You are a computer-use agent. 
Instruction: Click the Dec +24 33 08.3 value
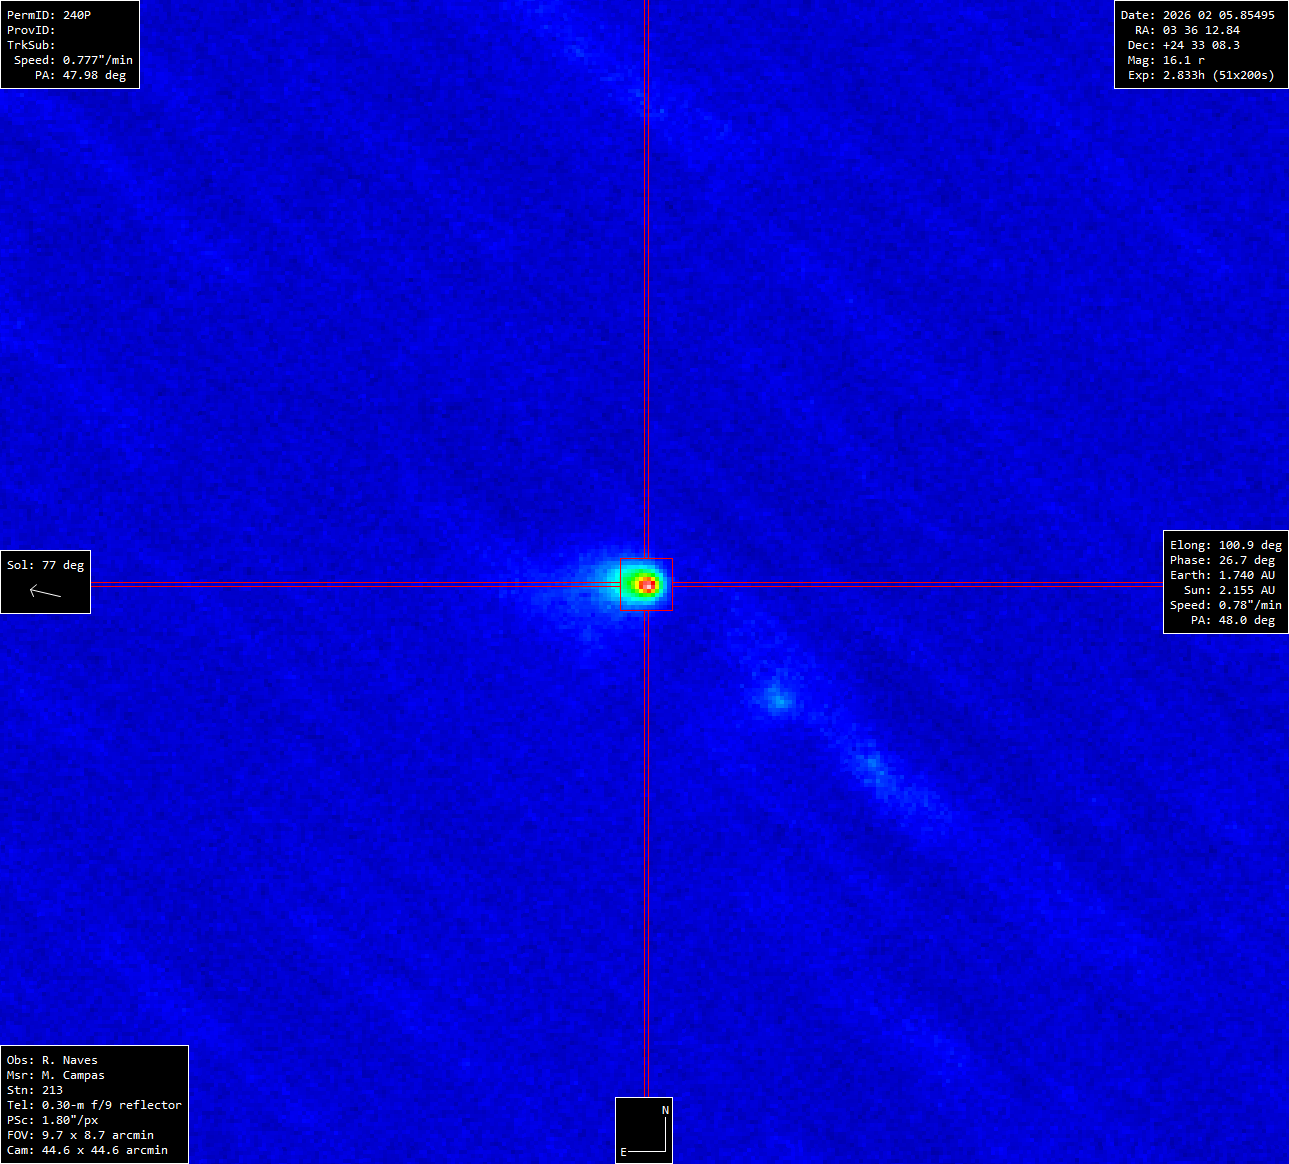coord(1200,45)
